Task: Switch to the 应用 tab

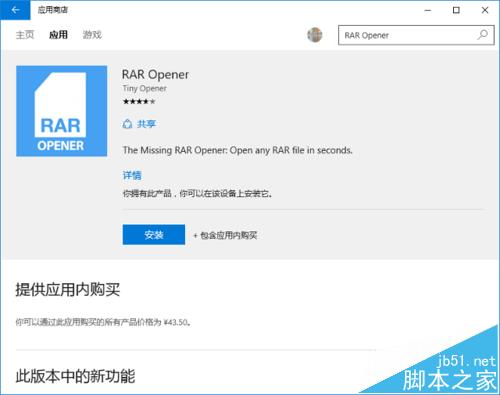Action: [58, 35]
